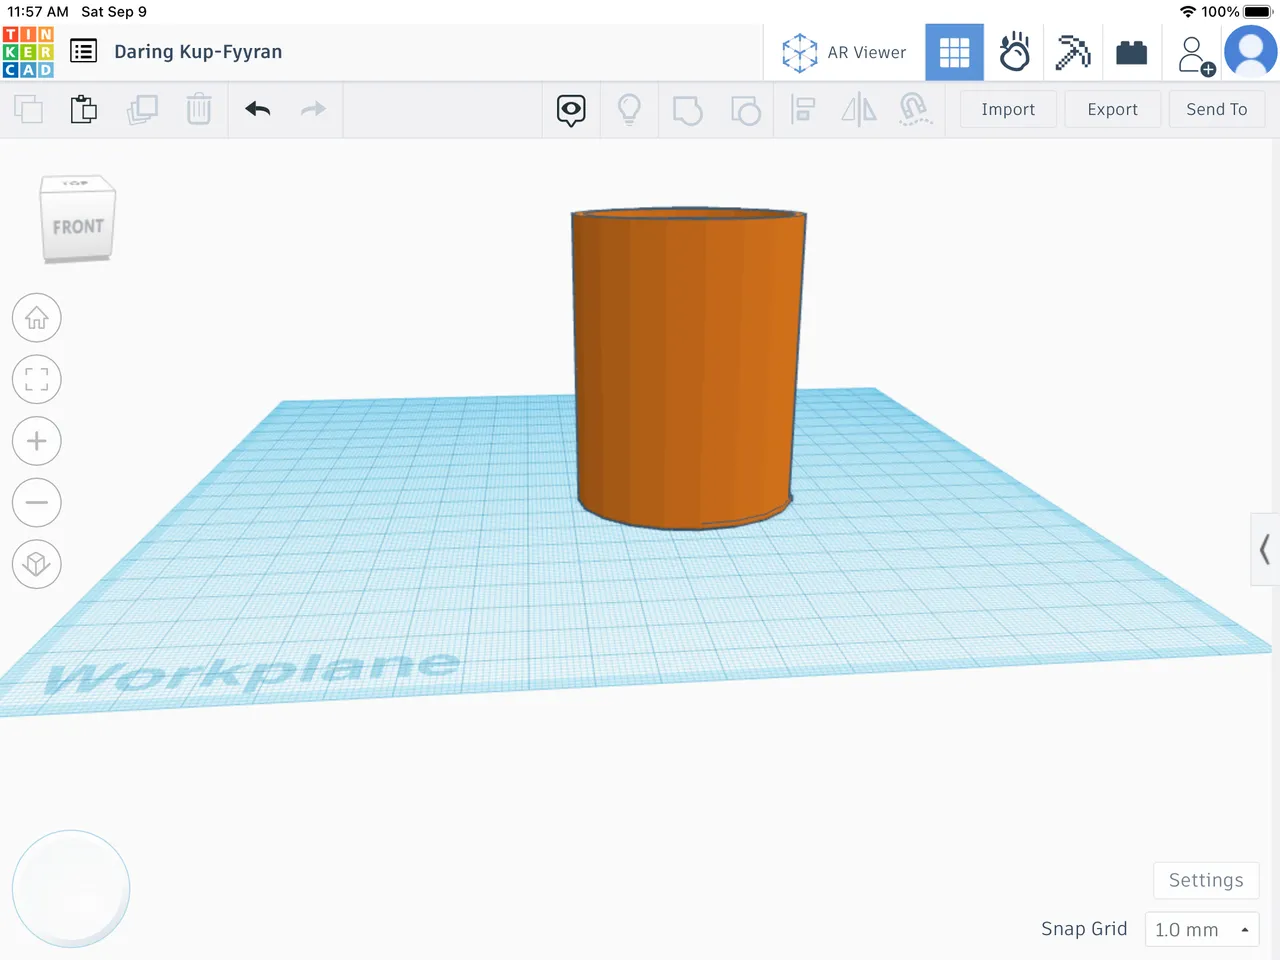
Task: Undo the last action
Action: pos(257,109)
